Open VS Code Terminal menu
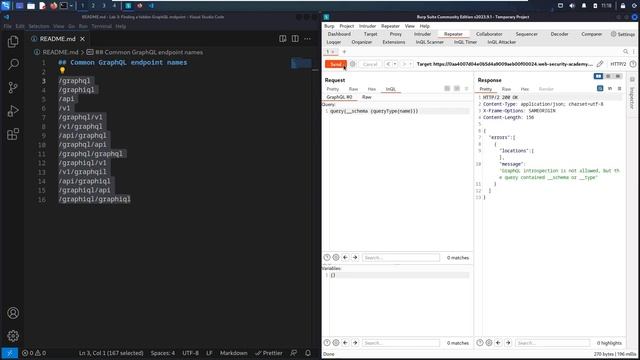This screenshot has width=640, height=360. (101, 26)
